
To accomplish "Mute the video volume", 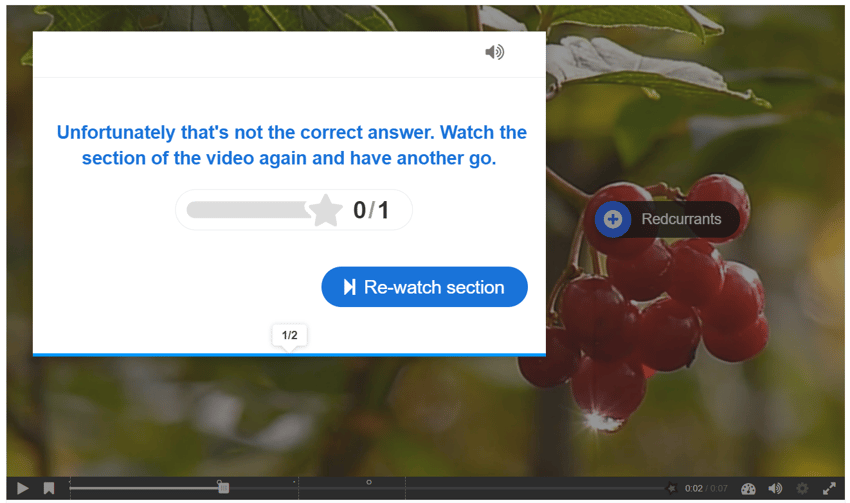I will tap(775, 488).
